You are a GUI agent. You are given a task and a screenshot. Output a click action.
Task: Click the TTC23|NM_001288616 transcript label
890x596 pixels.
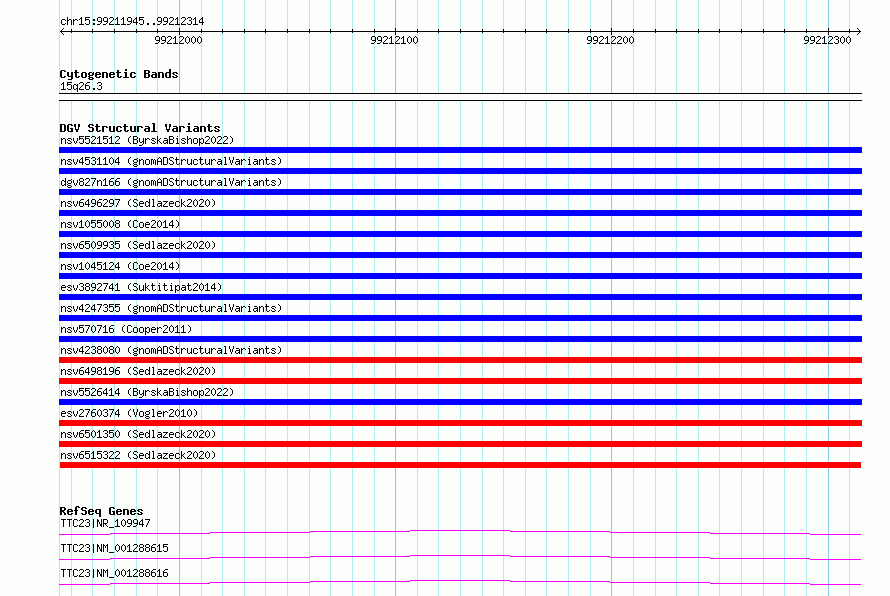114,573
